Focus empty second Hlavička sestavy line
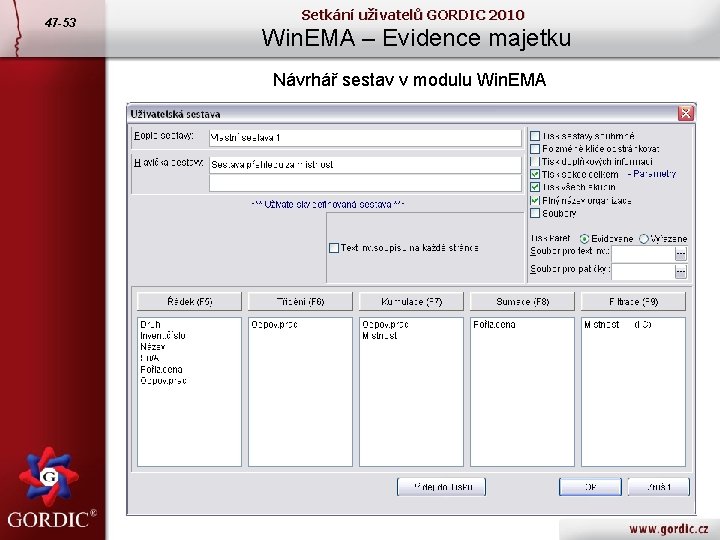720x540 pixels. (365, 183)
